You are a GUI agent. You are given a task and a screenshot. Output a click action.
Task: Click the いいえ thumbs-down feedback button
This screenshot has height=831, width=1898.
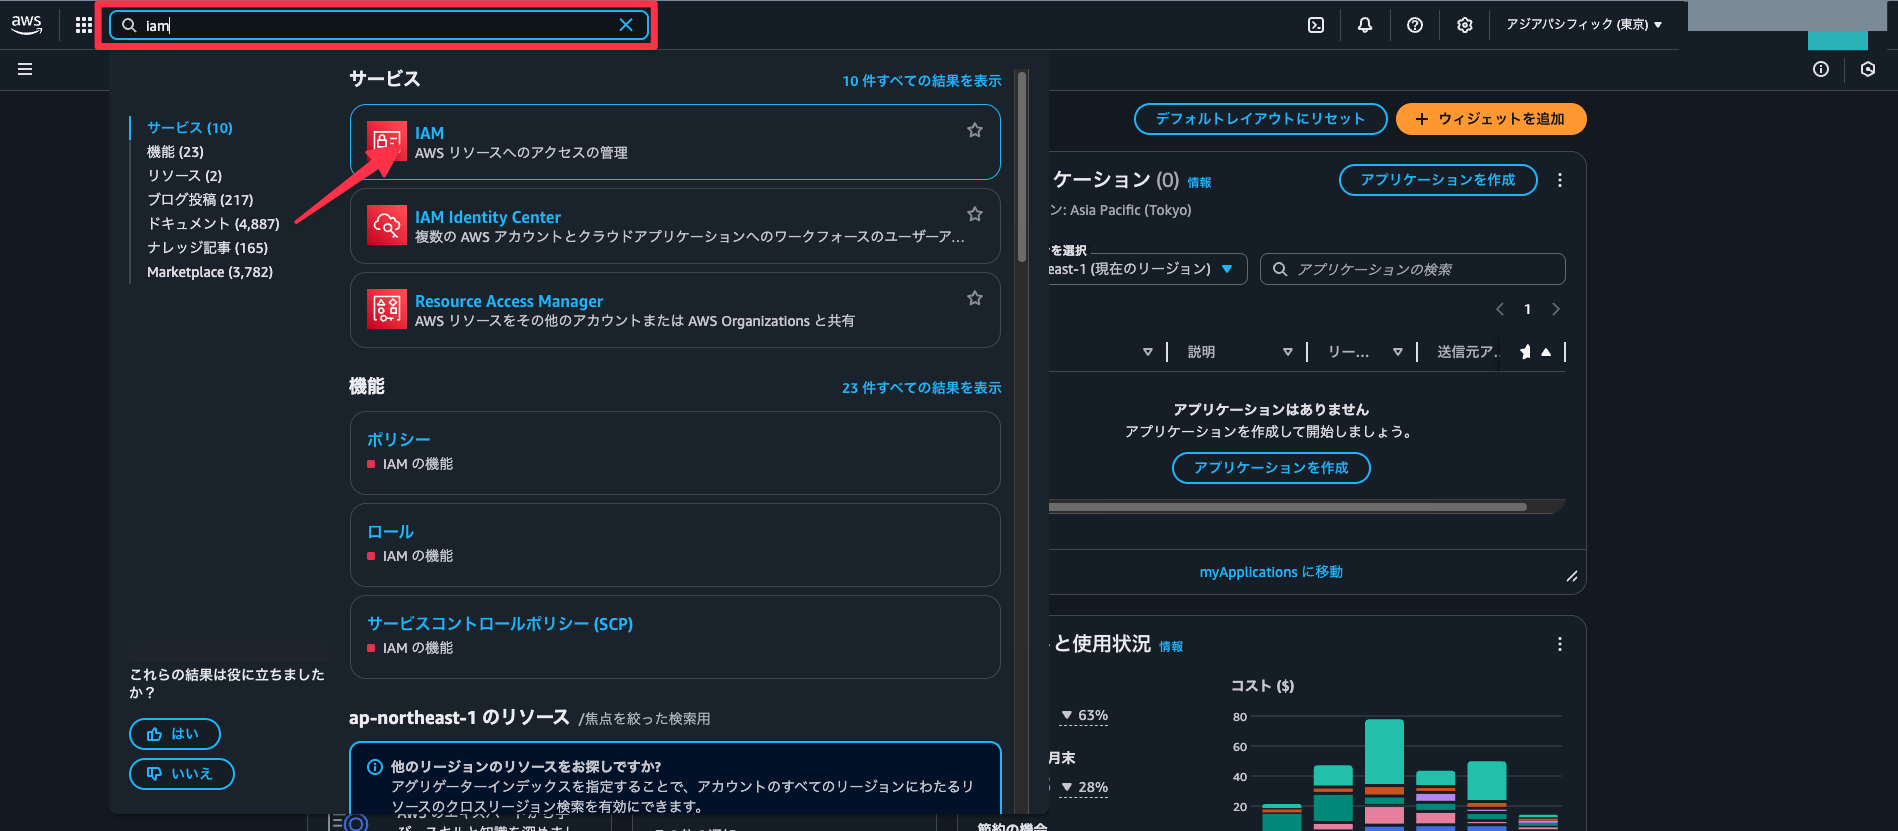point(182,774)
